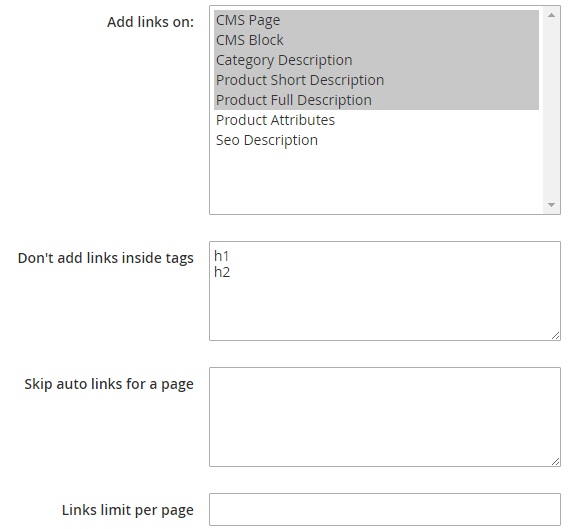Click the listbox scroll up arrow
The height and width of the screenshot is (529, 573).
point(551,15)
